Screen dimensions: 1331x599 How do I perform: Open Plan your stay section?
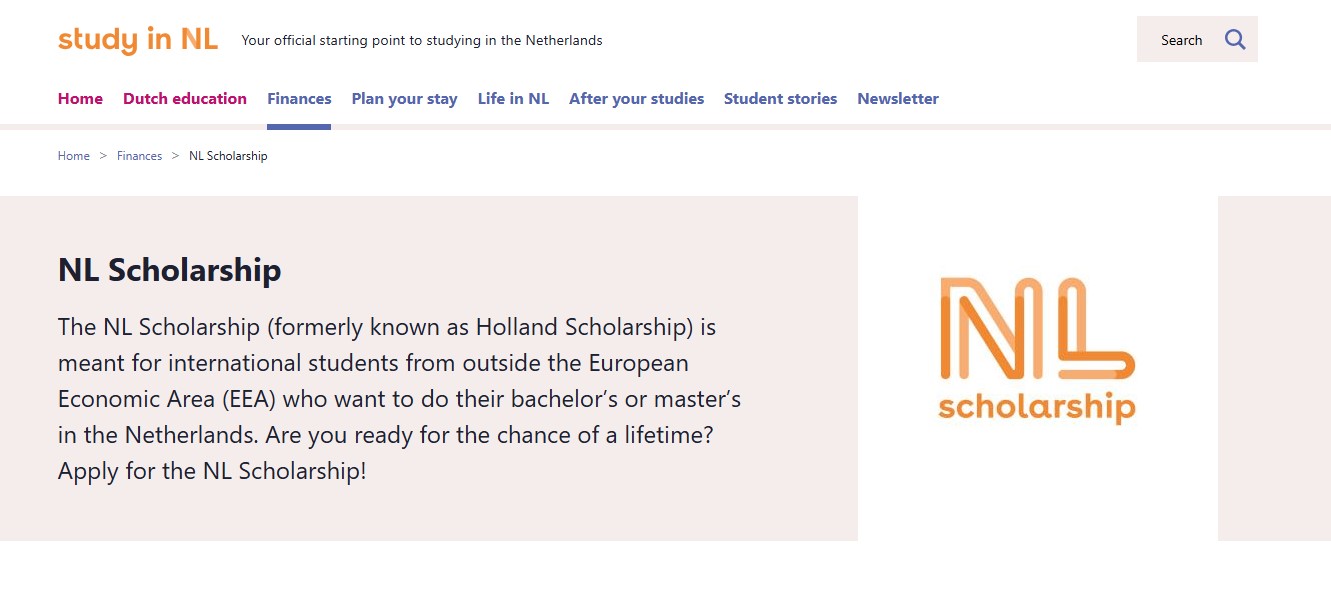pos(404,99)
